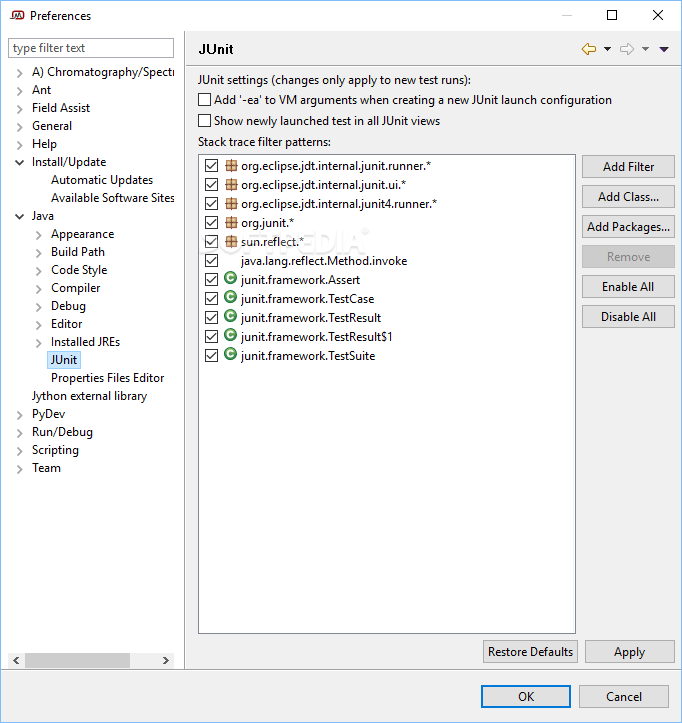Expand the Run/Debug node

(19, 433)
